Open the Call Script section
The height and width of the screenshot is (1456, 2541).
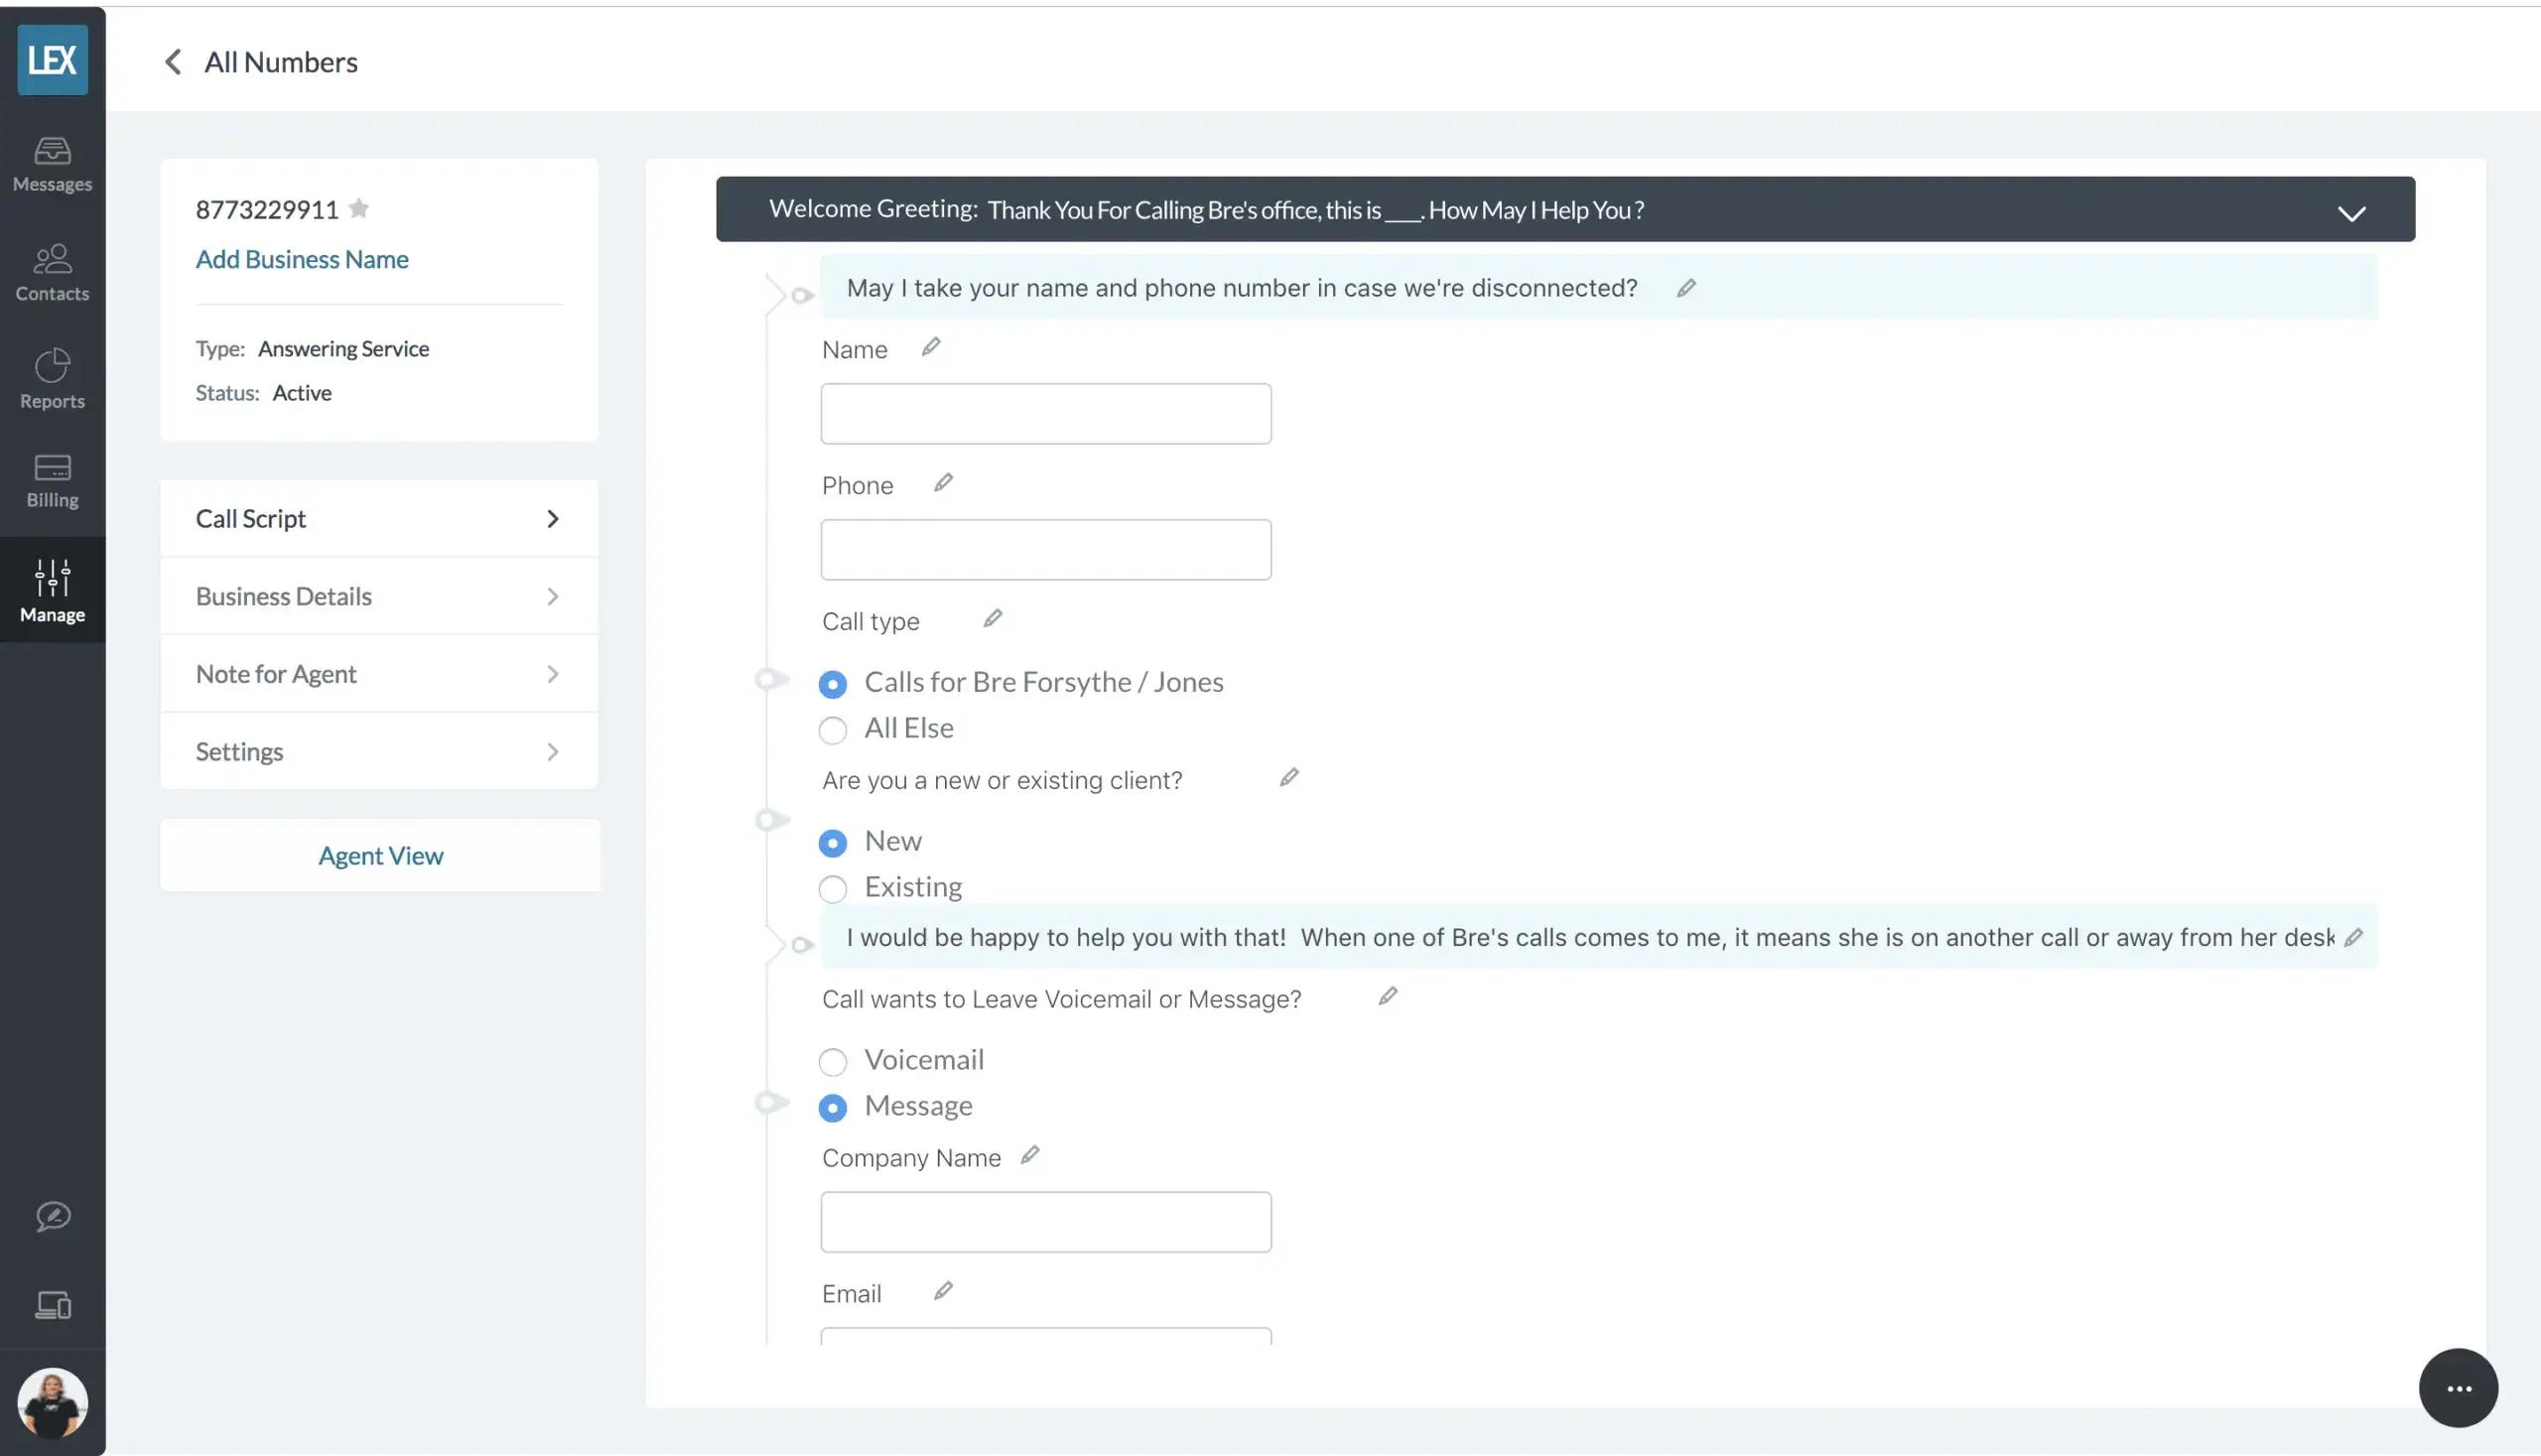[x=379, y=518]
